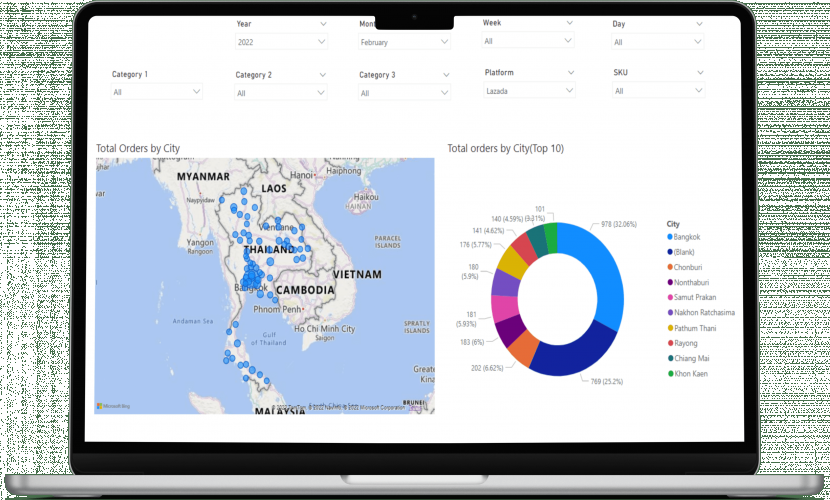Collapse the SKU slicer header chevron
830x500 pixels.
[700, 72]
